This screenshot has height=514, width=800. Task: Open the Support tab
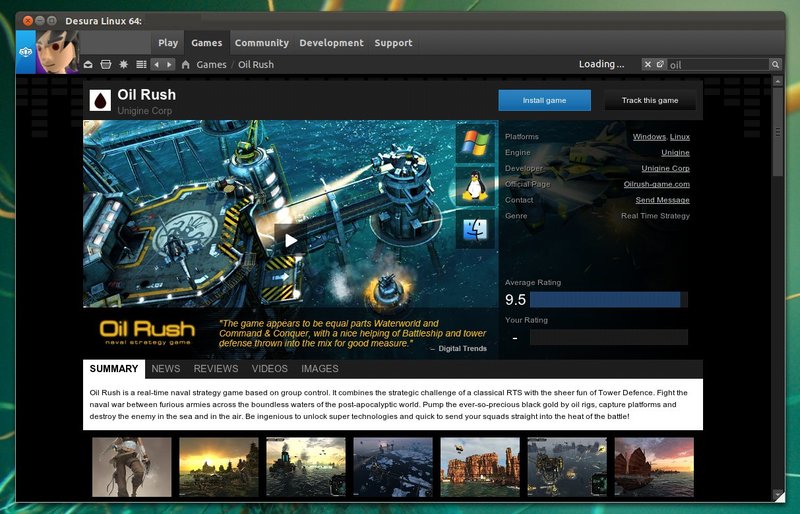[x=393, y=43]
